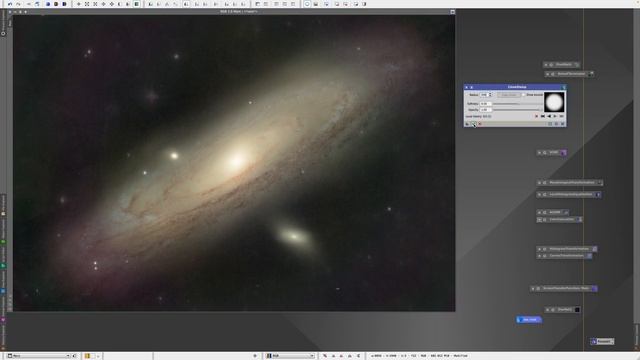Click the LocalHistogramEqualization process icon
The image size is (640, 360).
[x=569, y=194]
